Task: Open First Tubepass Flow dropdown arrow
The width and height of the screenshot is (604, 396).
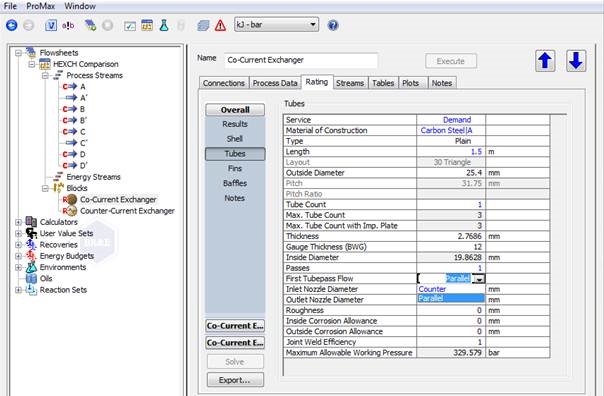Action: pyautogui.click(x=479, y=279)
